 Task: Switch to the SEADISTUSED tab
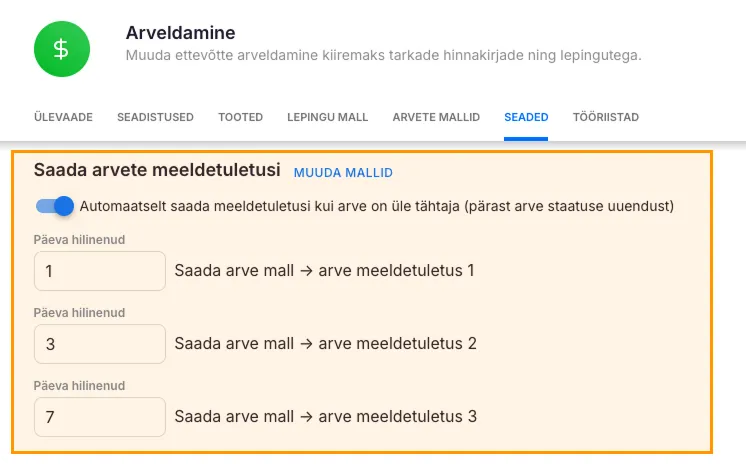point(155,117)
